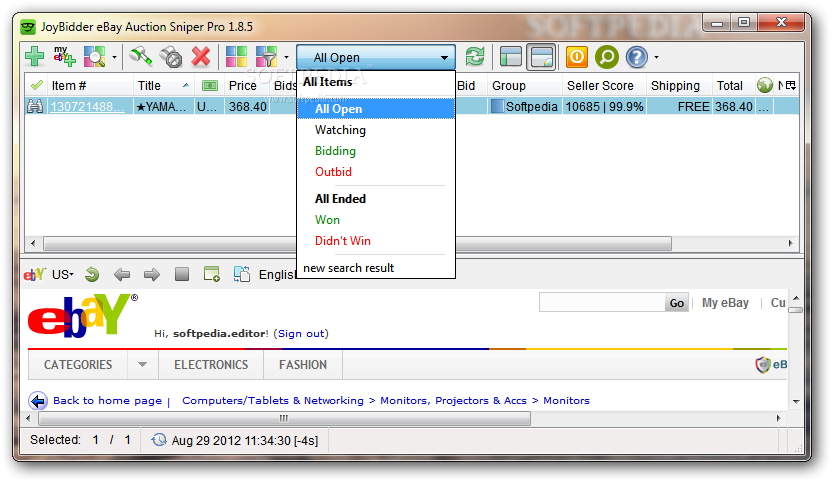Screen dimensions: 832x482
Task: Open Monitors, Projectors & Accs breadcrumb link
Action: click(454, 401)
